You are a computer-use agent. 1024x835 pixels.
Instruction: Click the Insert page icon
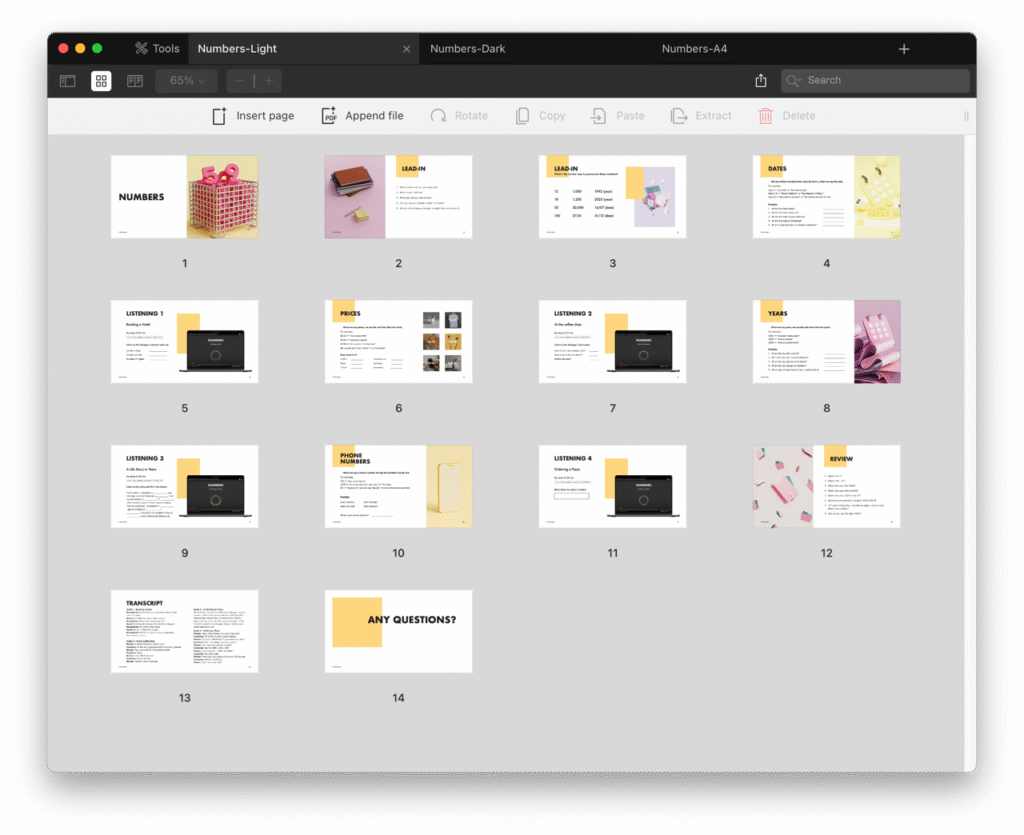pos(219,116)
